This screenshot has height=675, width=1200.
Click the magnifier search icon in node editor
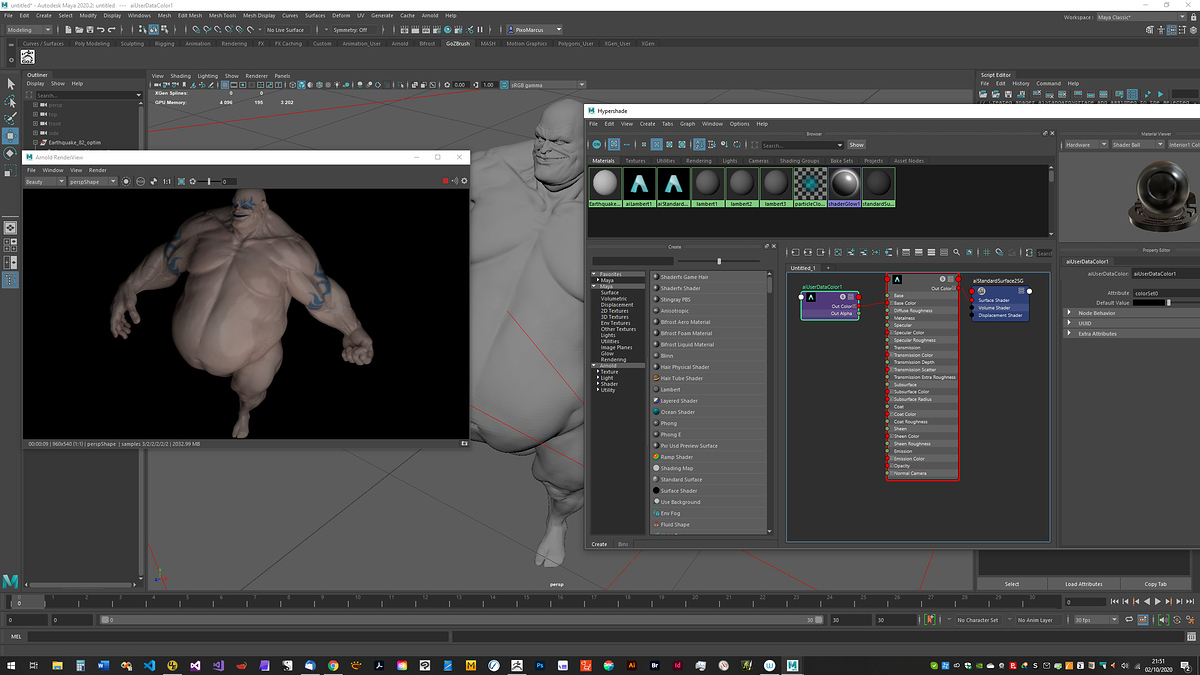pos(957,253)
